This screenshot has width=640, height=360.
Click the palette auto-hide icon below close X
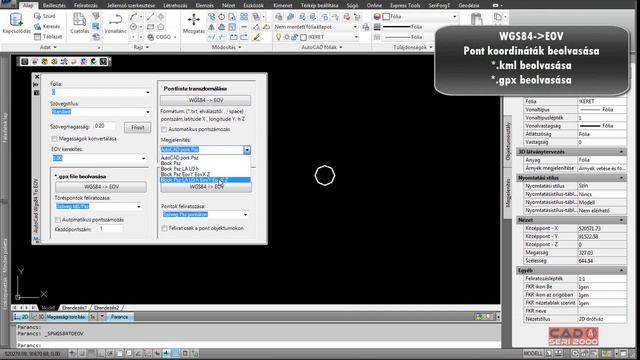coord(36,84)
